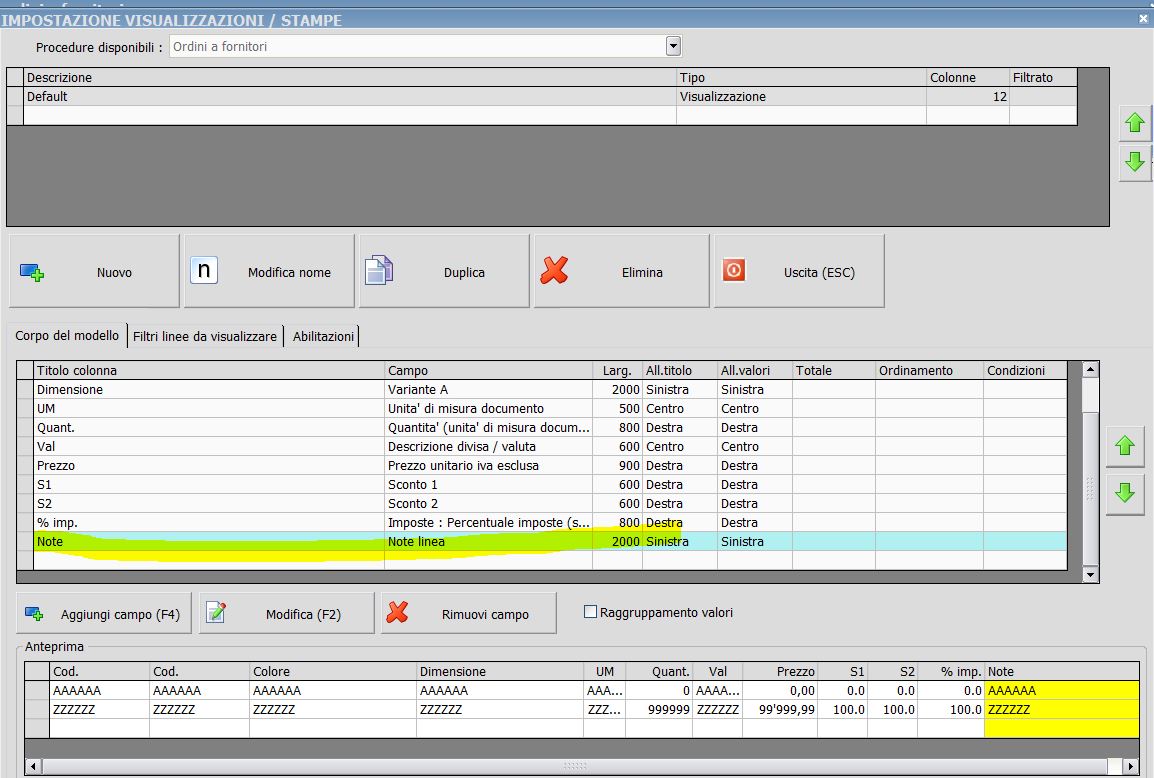Enable Raggruppamento valori checkbox
This screenshot has width=1154, height=778.
tap(591, 612)
